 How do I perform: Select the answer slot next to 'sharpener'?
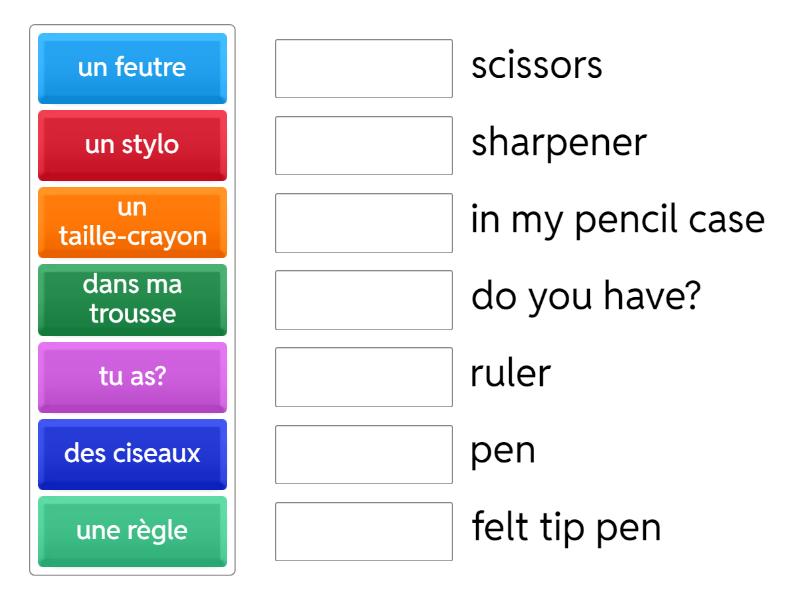click(x=364, y=145)
